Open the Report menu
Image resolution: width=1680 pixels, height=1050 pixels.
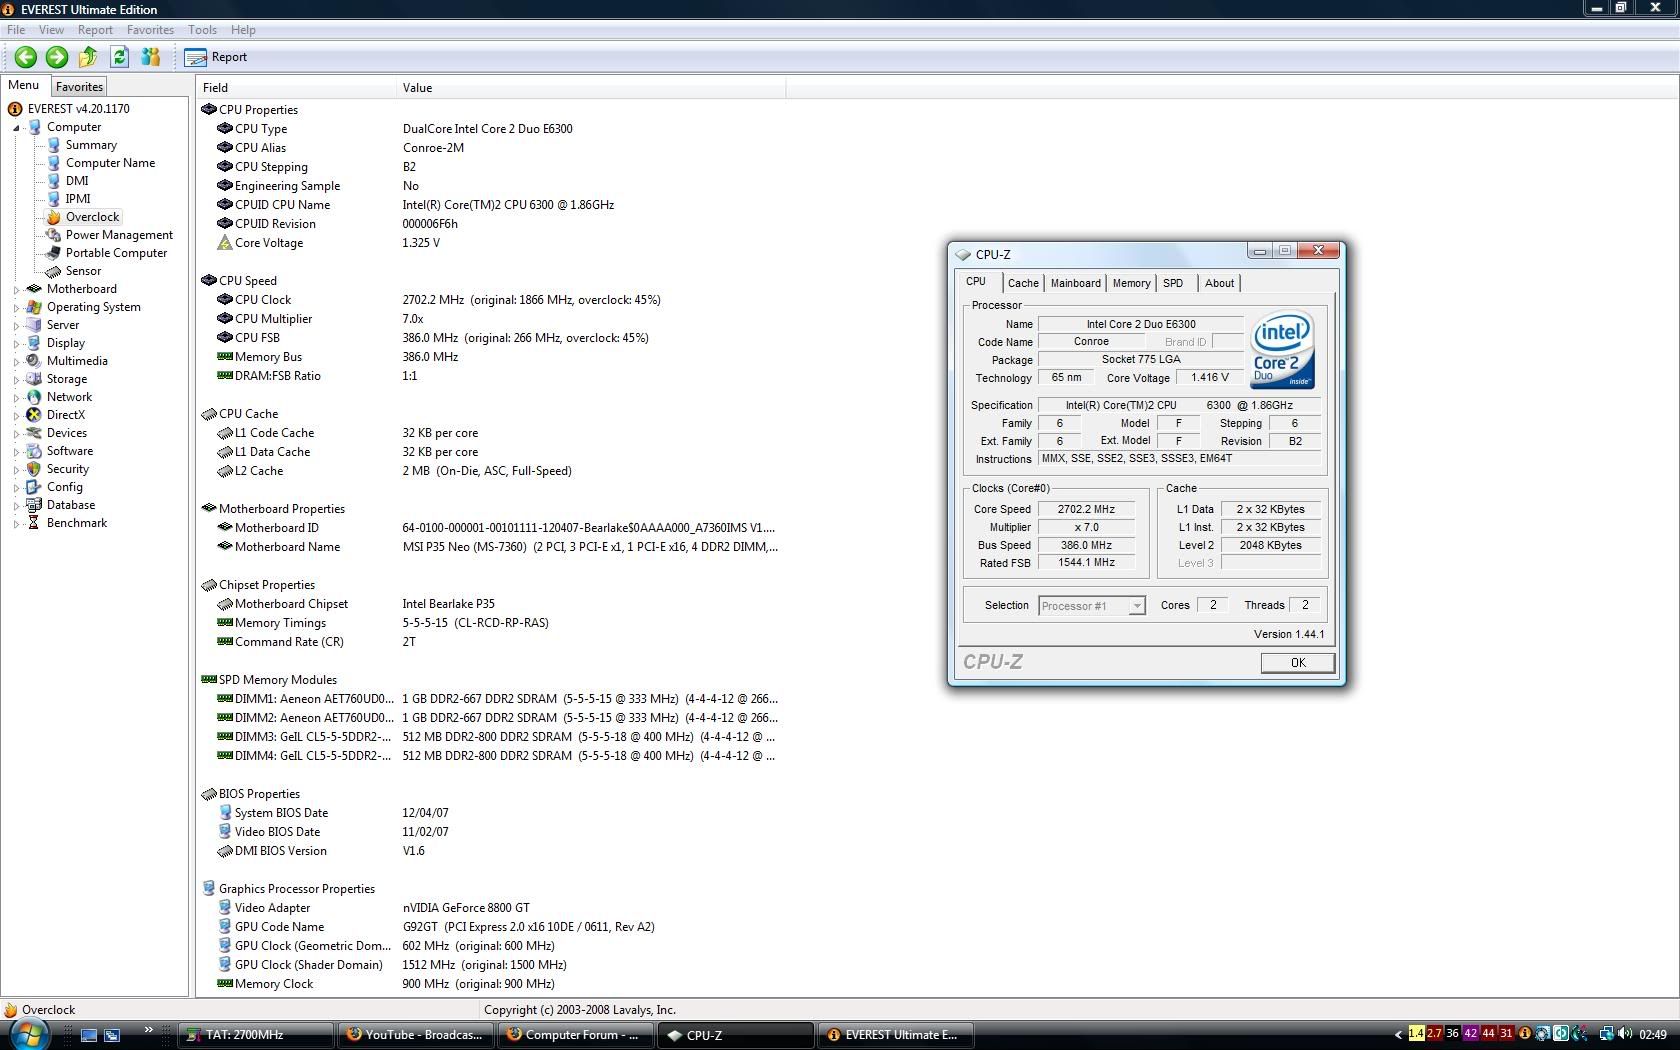95,30
